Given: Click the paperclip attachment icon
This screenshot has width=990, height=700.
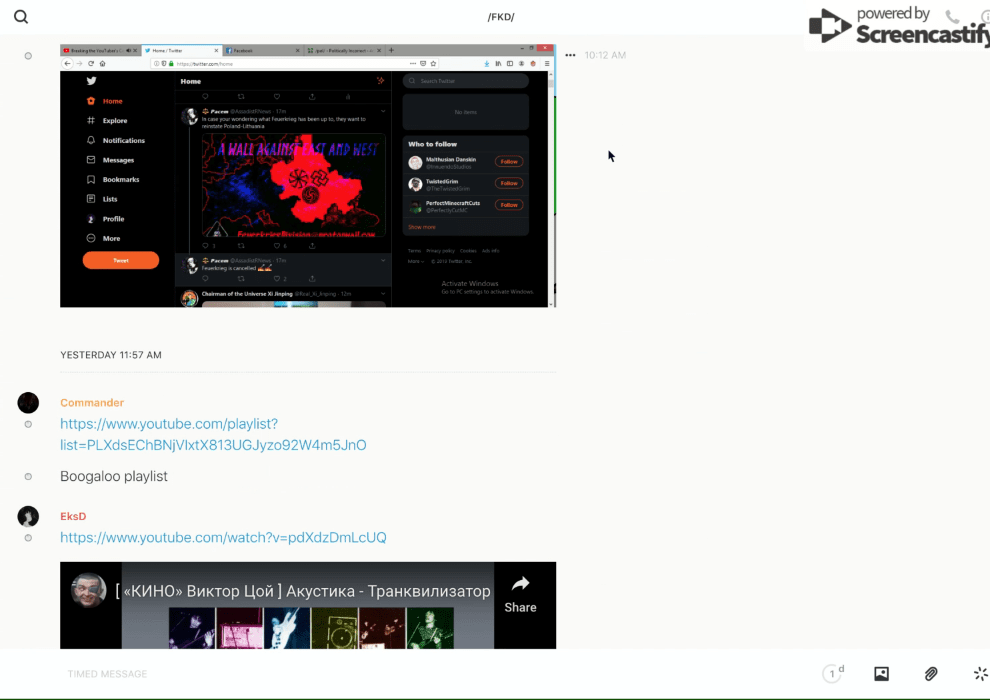Looking at the screenshot, I should pos(931,674).
